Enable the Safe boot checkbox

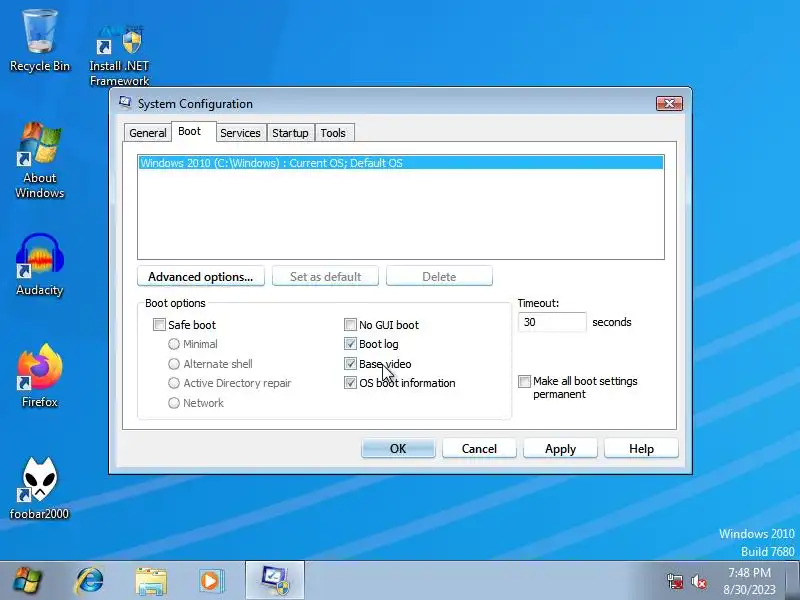click(x=159, y=324)
